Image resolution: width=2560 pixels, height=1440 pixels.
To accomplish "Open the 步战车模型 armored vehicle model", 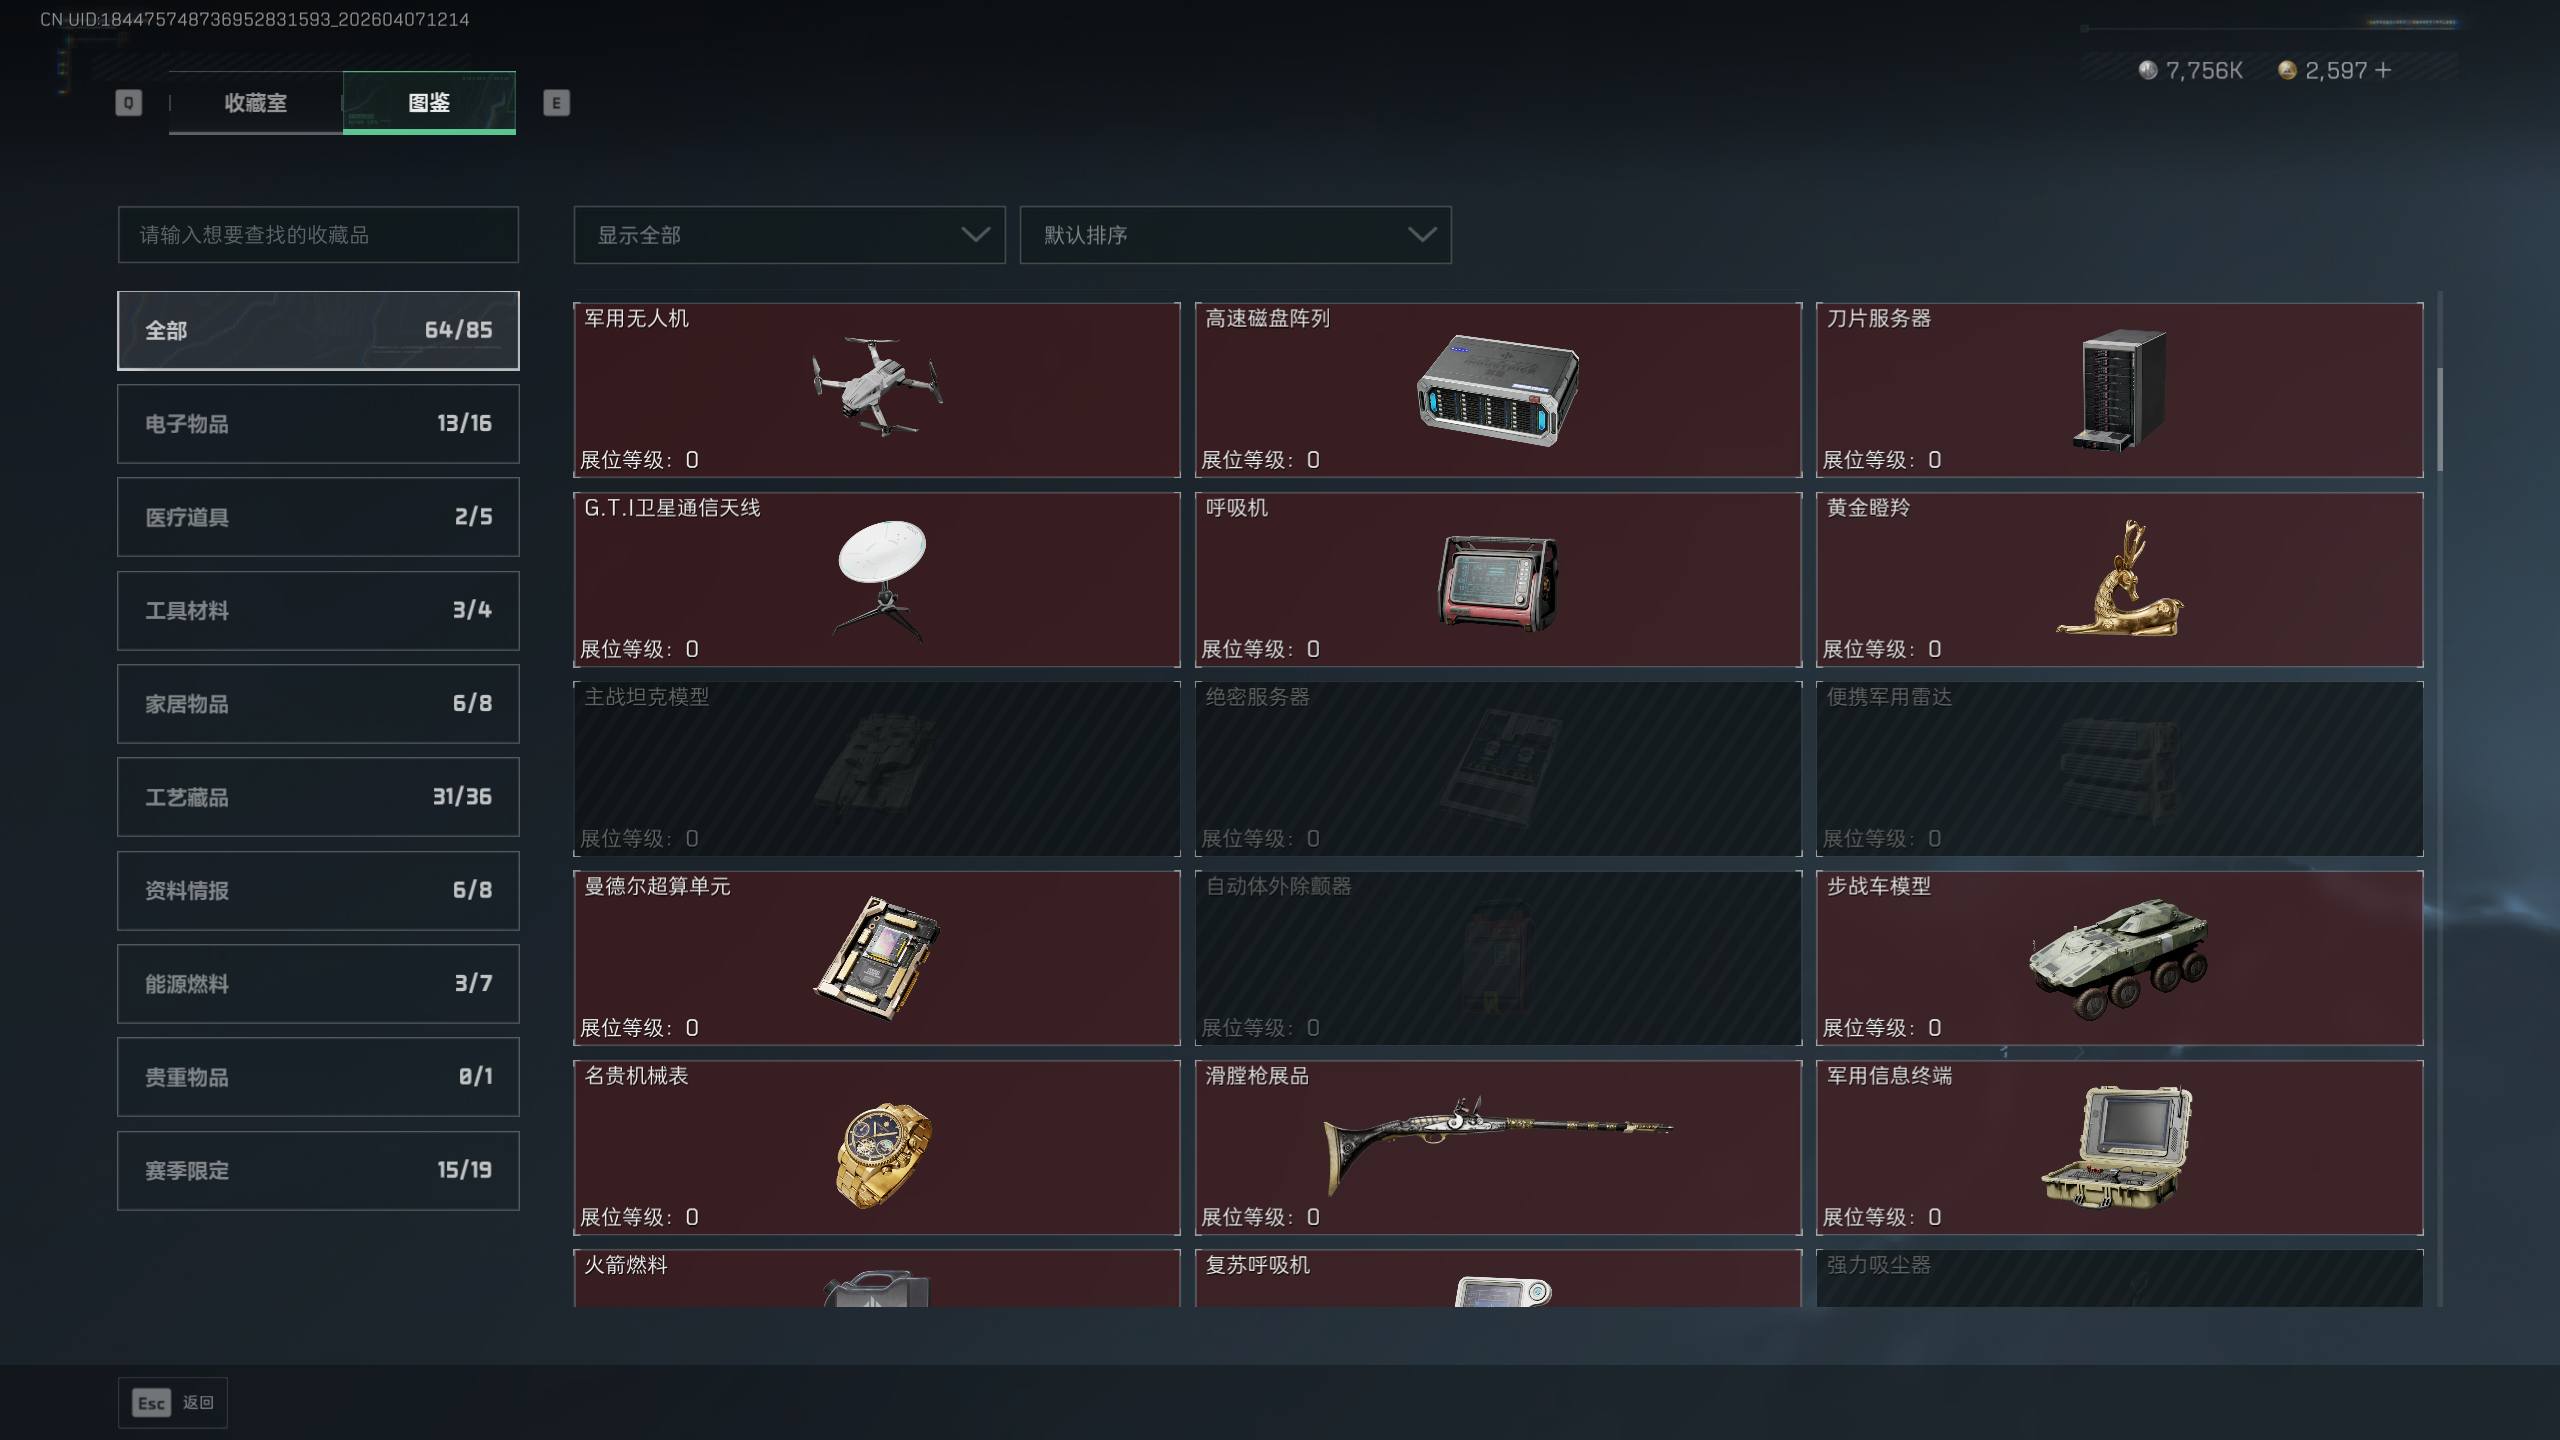I will (2119, 958).
